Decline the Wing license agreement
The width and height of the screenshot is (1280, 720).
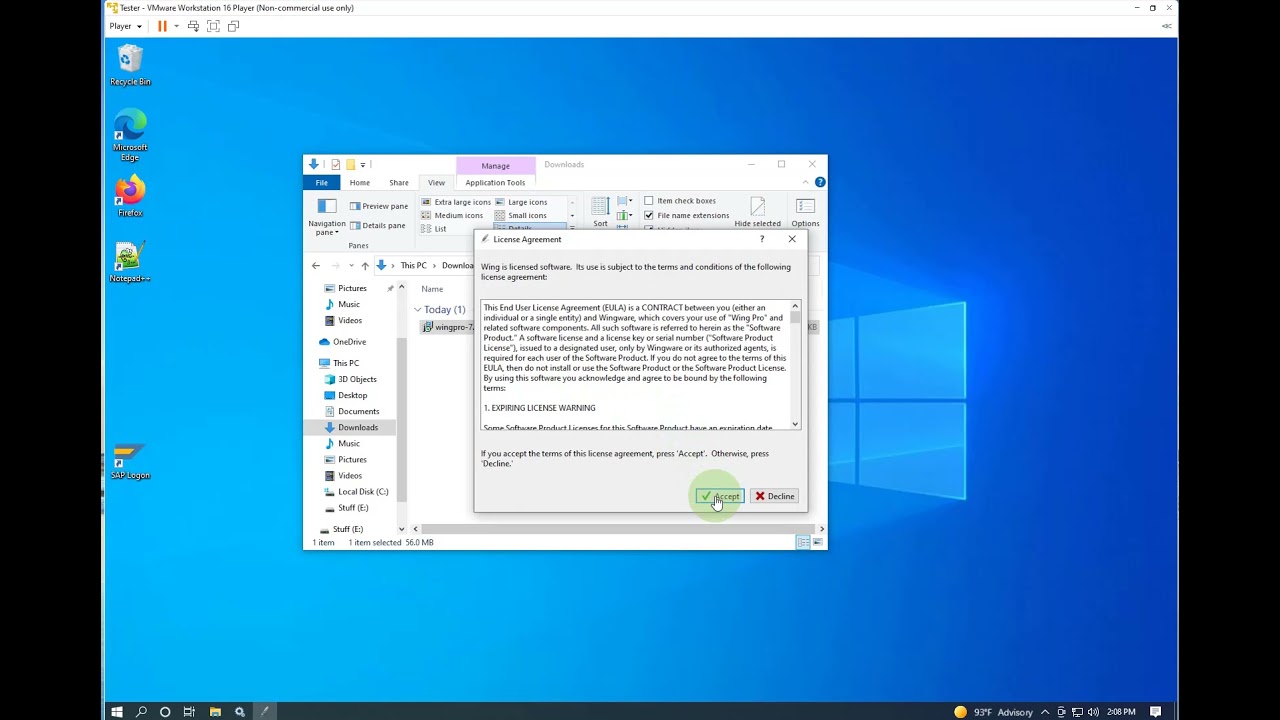[x=775, y=496]
